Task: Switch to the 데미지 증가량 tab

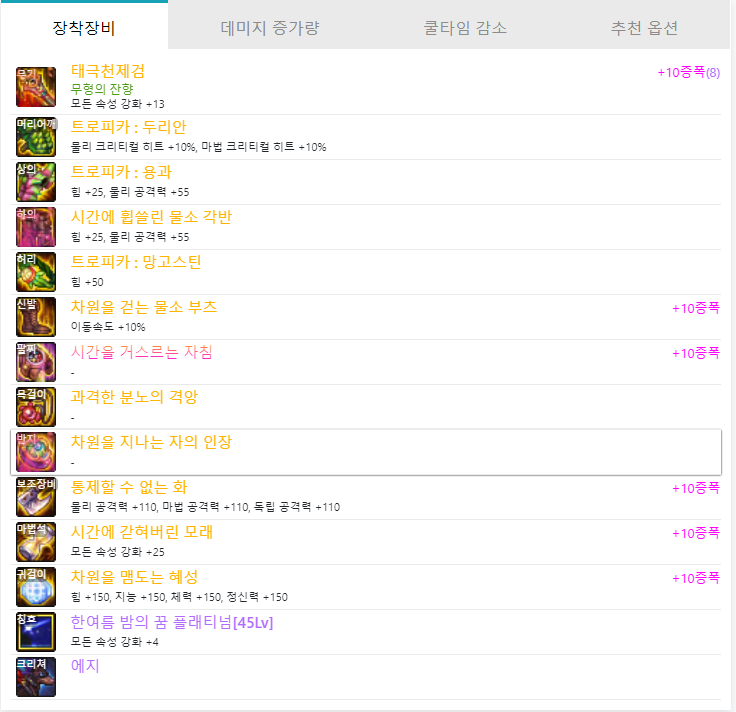Action: tap(270, 28)
